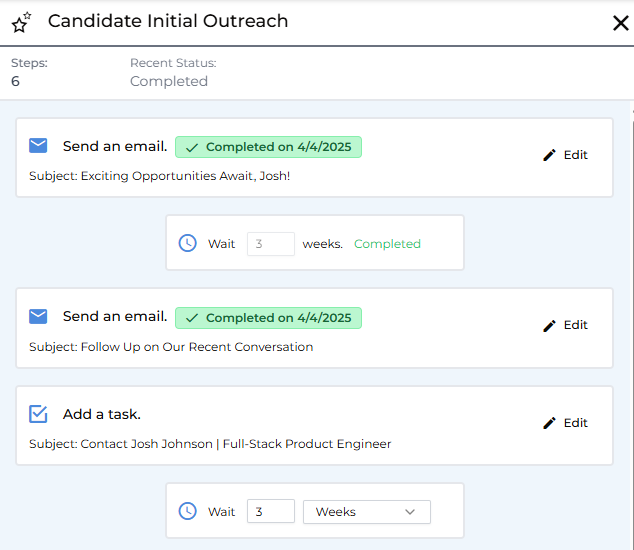Click the Completed on 4/4/2025 badge on the first email
Viewport: 634px width, 550px height.
click(x=268, y=147)
